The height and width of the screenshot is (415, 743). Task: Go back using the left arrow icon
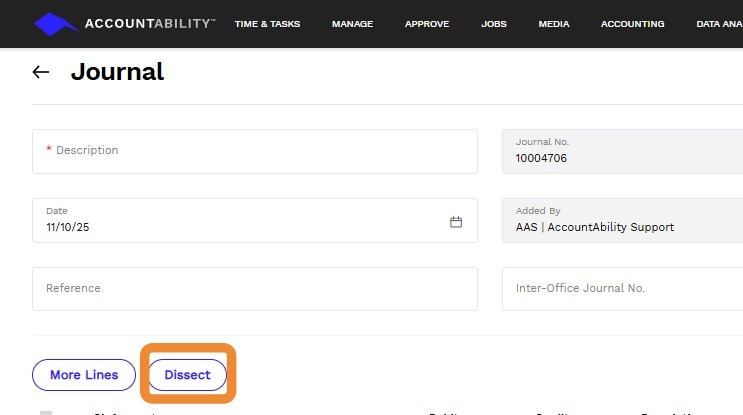point(41,72)
